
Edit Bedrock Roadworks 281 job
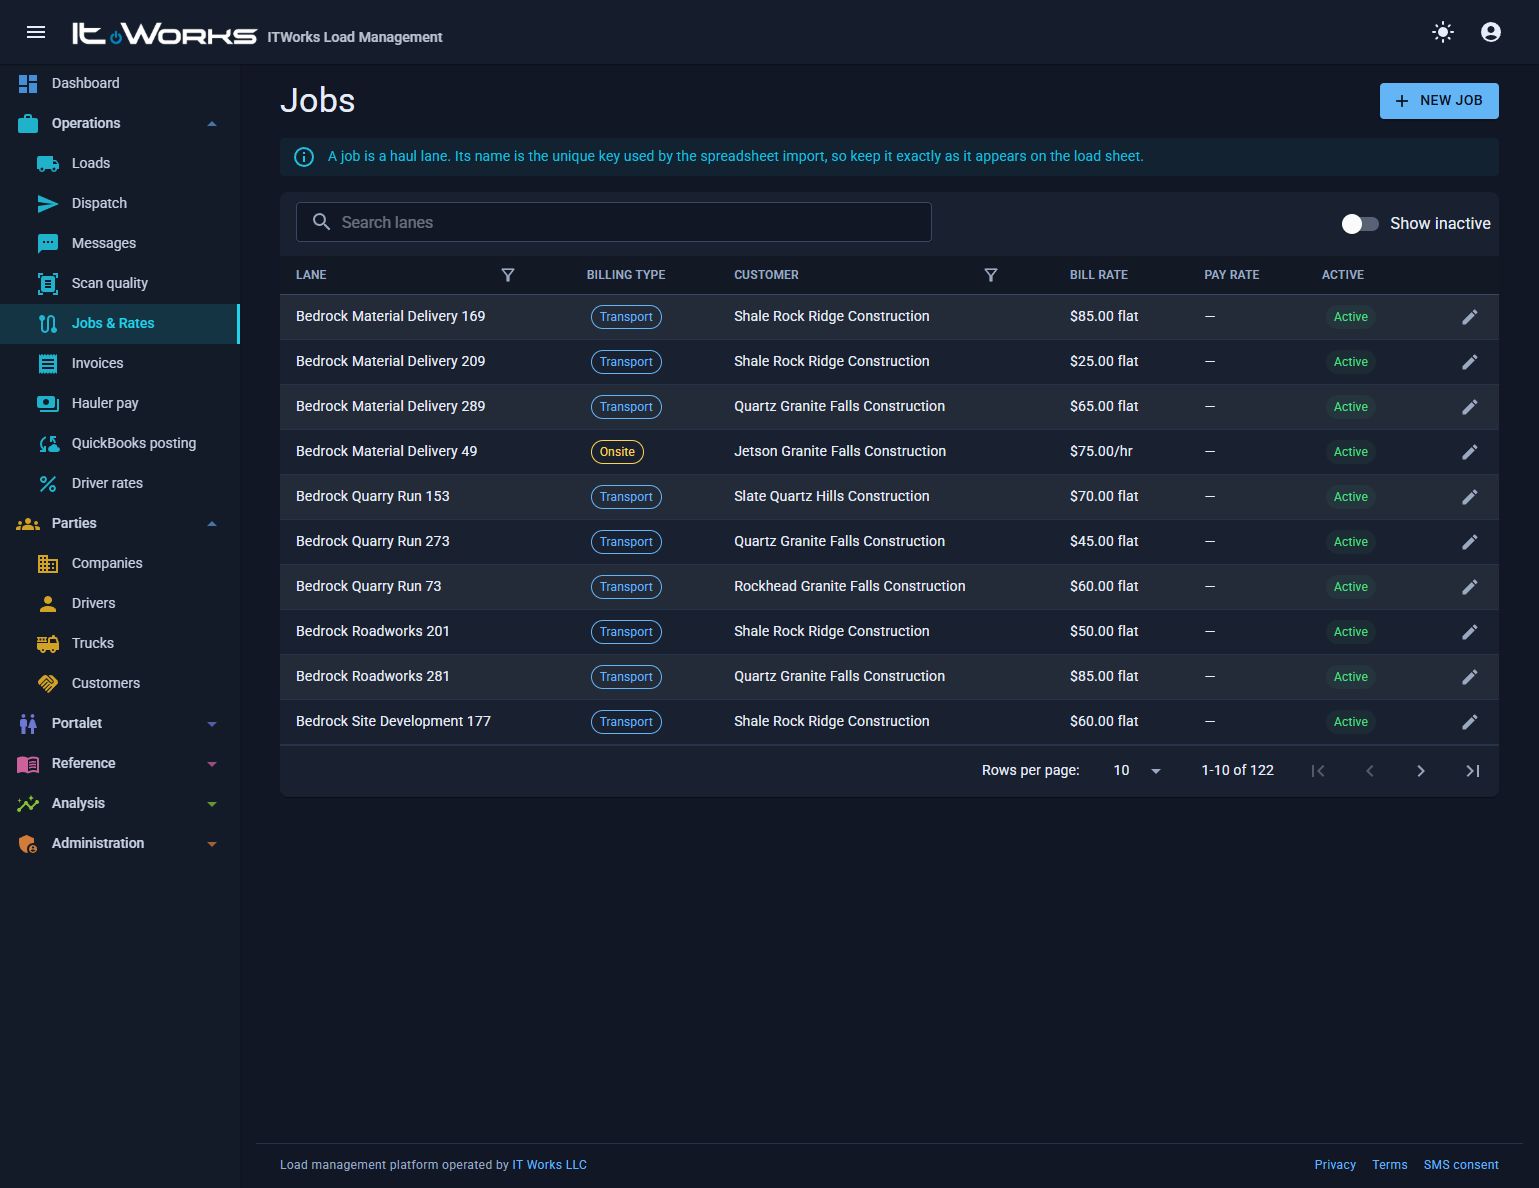pyautogui.click(x=1469, y=677)
